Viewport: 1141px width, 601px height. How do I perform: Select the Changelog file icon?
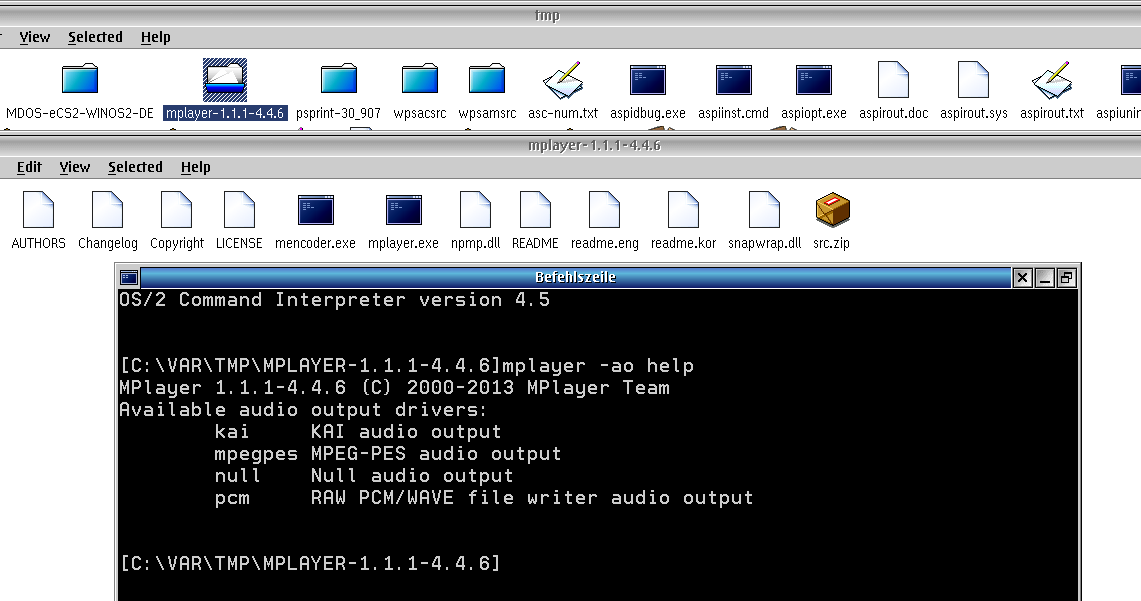[x=108, y=210]
